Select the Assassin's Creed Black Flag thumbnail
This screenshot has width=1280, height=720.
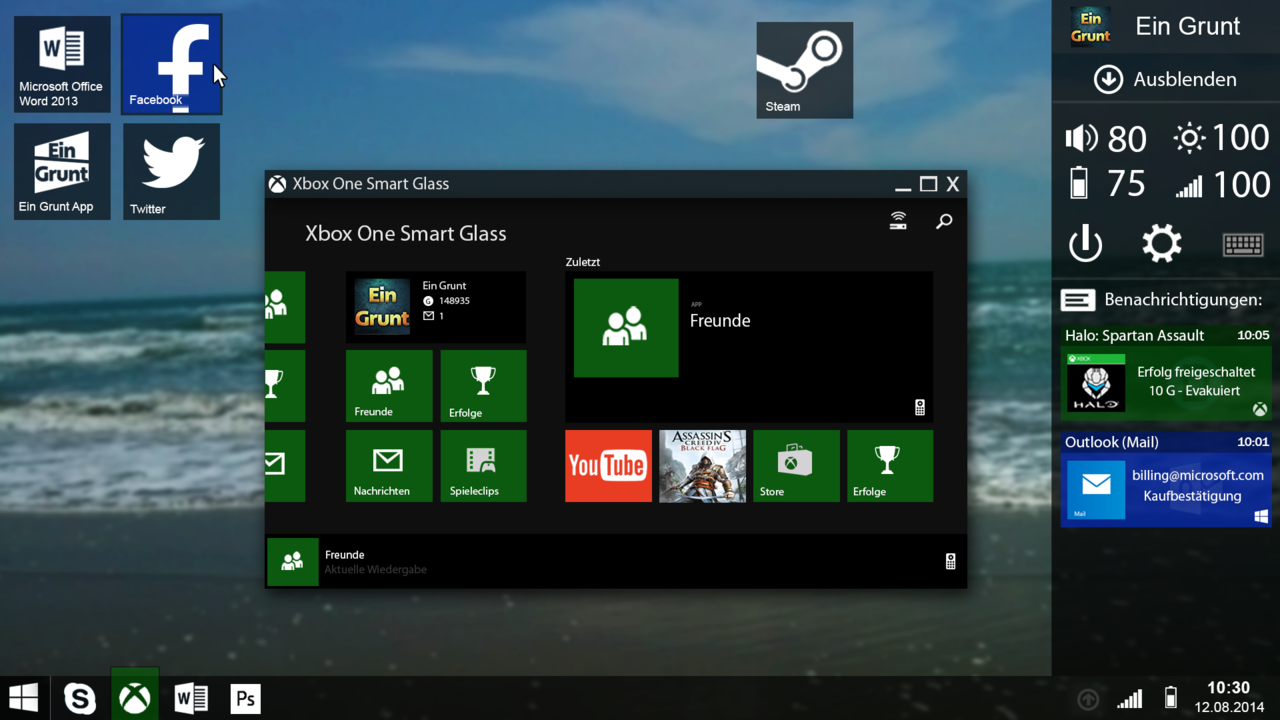tap(702, 466)
